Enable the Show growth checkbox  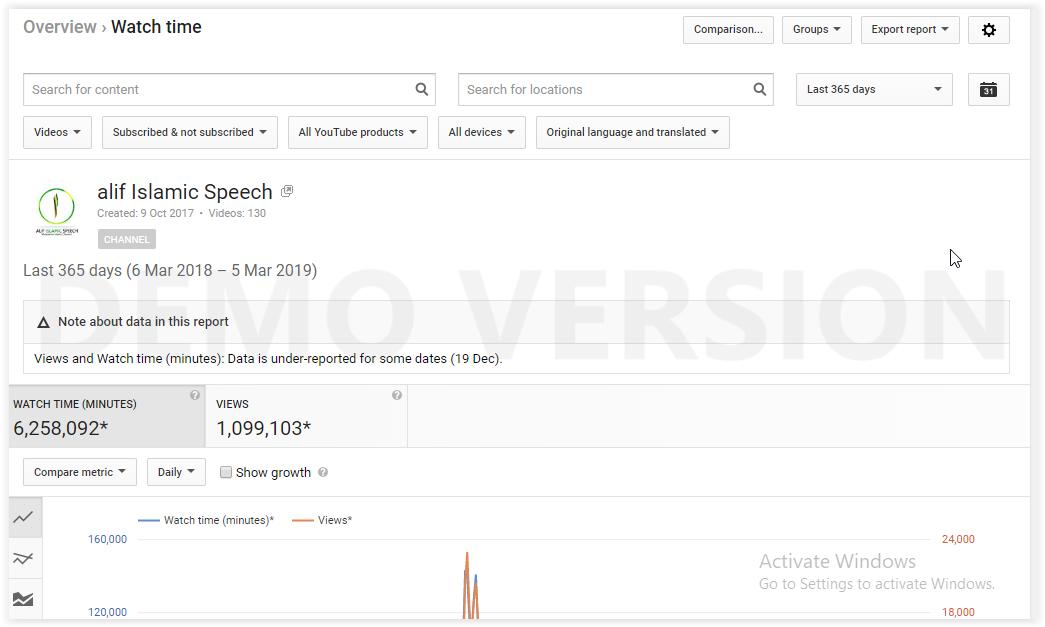[226, 472]
